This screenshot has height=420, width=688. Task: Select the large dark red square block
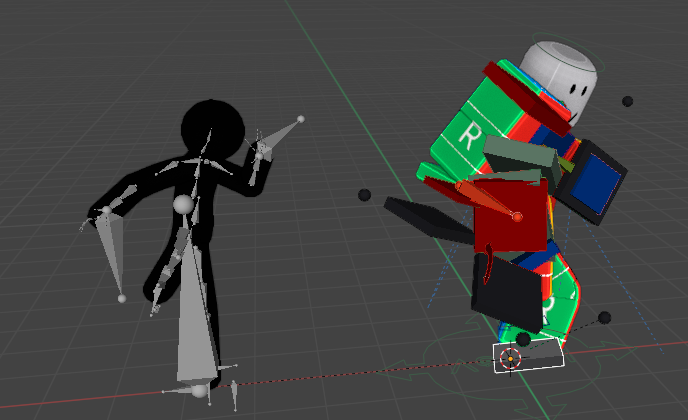(x=511, y=217)
